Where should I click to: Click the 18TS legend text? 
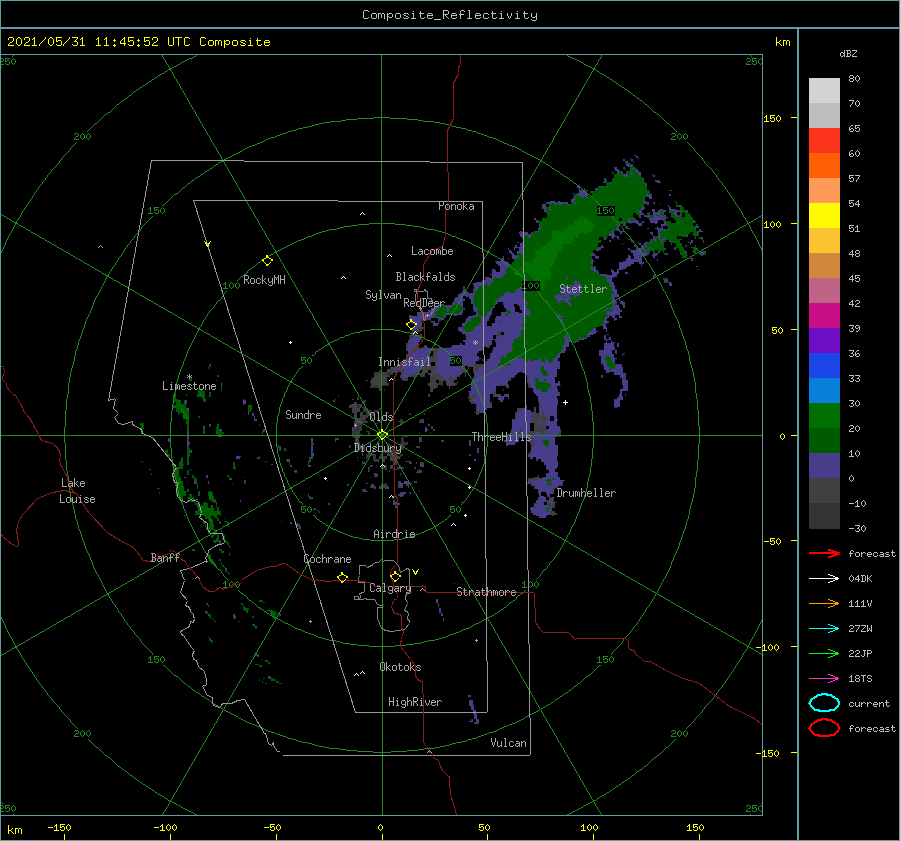860,679
